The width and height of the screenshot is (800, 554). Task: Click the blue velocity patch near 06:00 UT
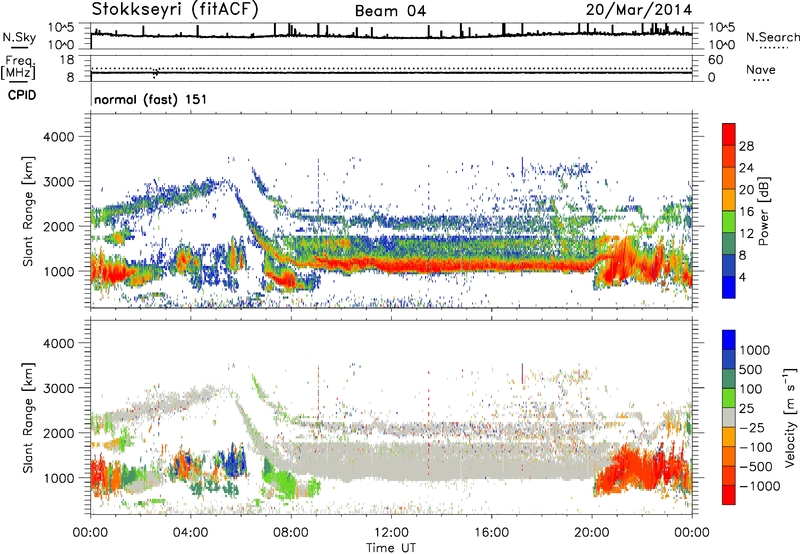(x=234, y=461)
